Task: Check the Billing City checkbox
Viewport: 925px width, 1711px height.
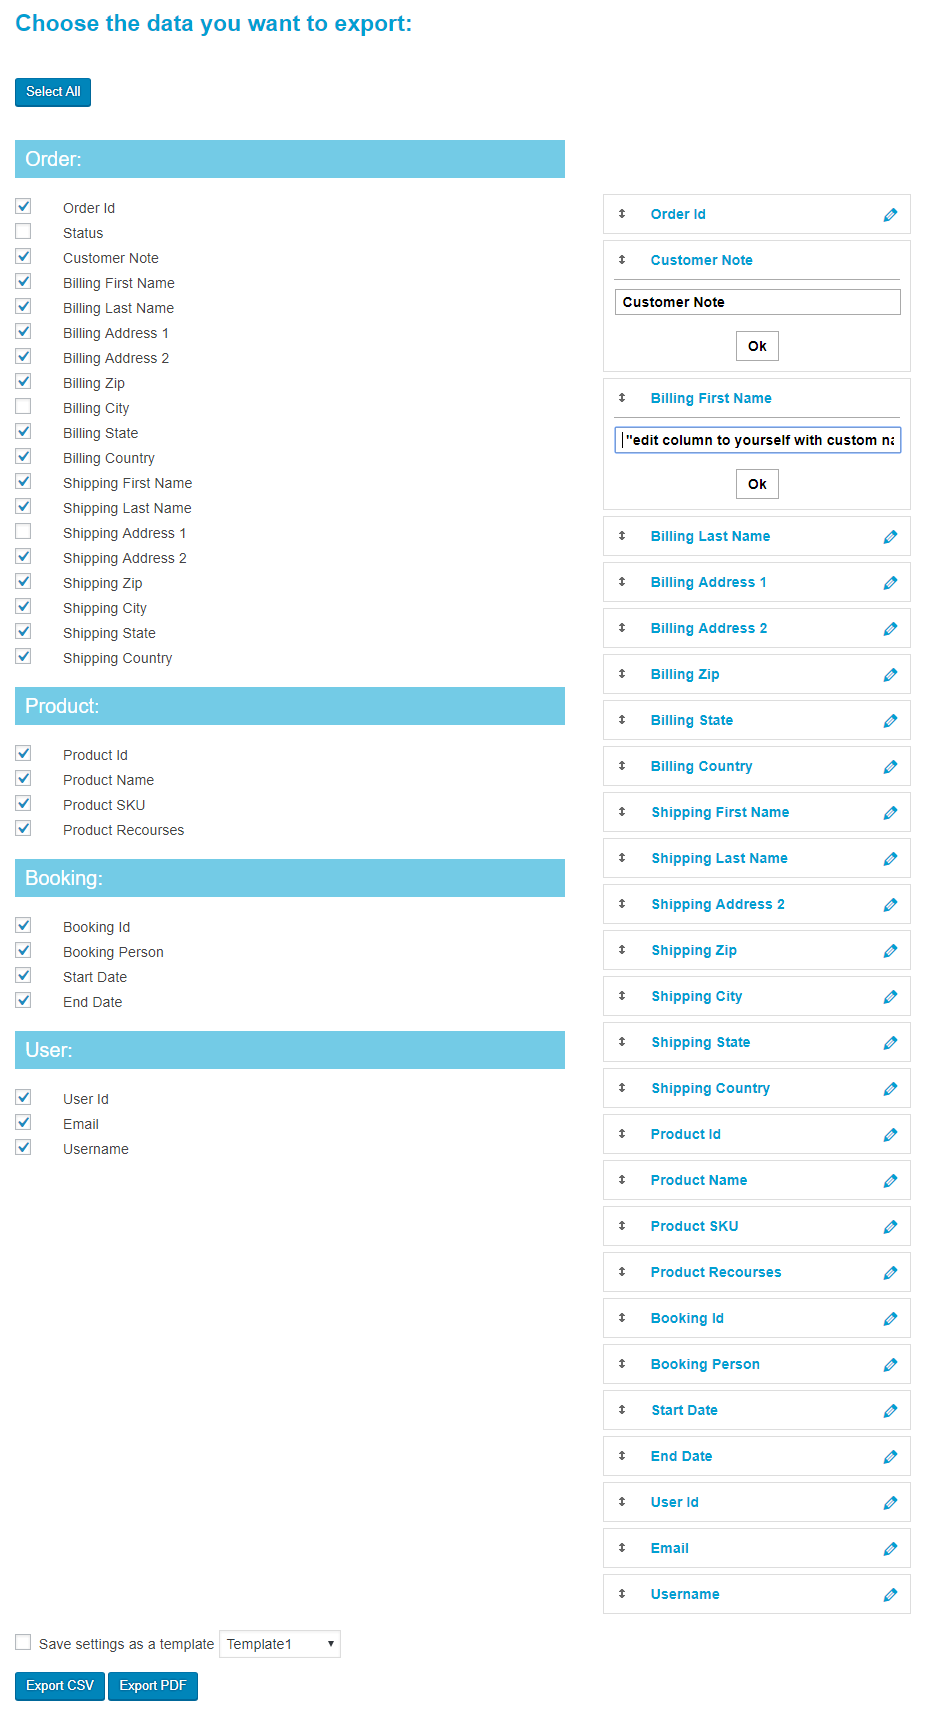Action: pos(23,406)
